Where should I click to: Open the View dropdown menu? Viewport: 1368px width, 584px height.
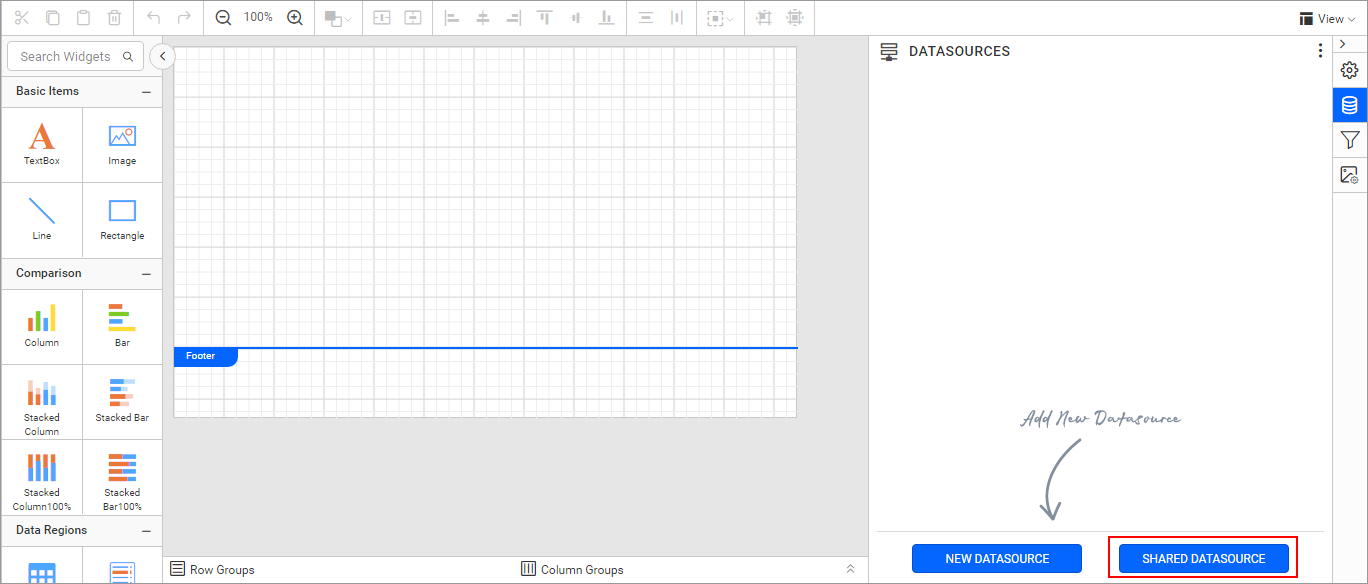1327,18
